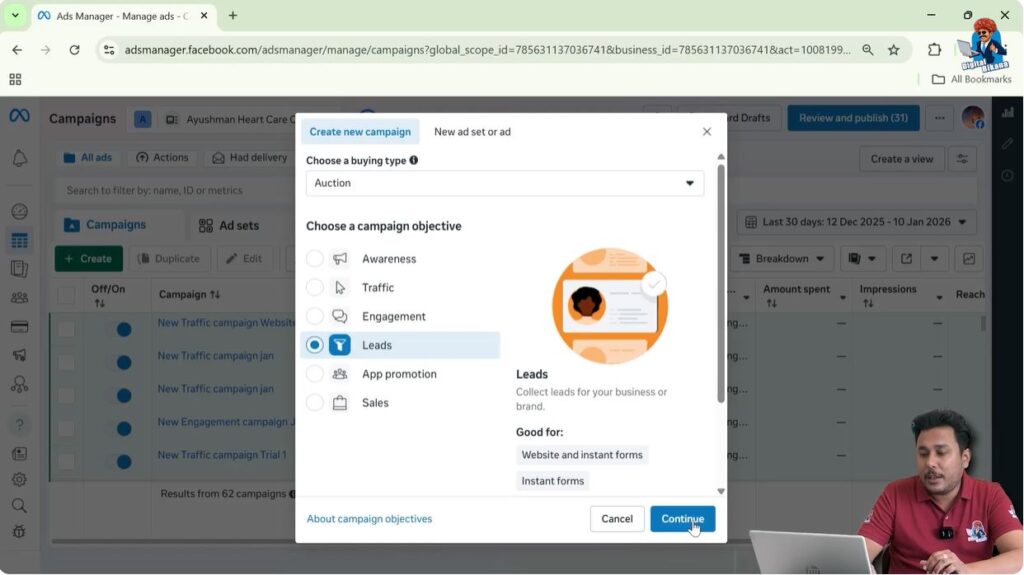The width and height of the screenshot is (1024, 575).
Task: Open the Auction buying type dropdown
Action: click(x=505, y=183)
